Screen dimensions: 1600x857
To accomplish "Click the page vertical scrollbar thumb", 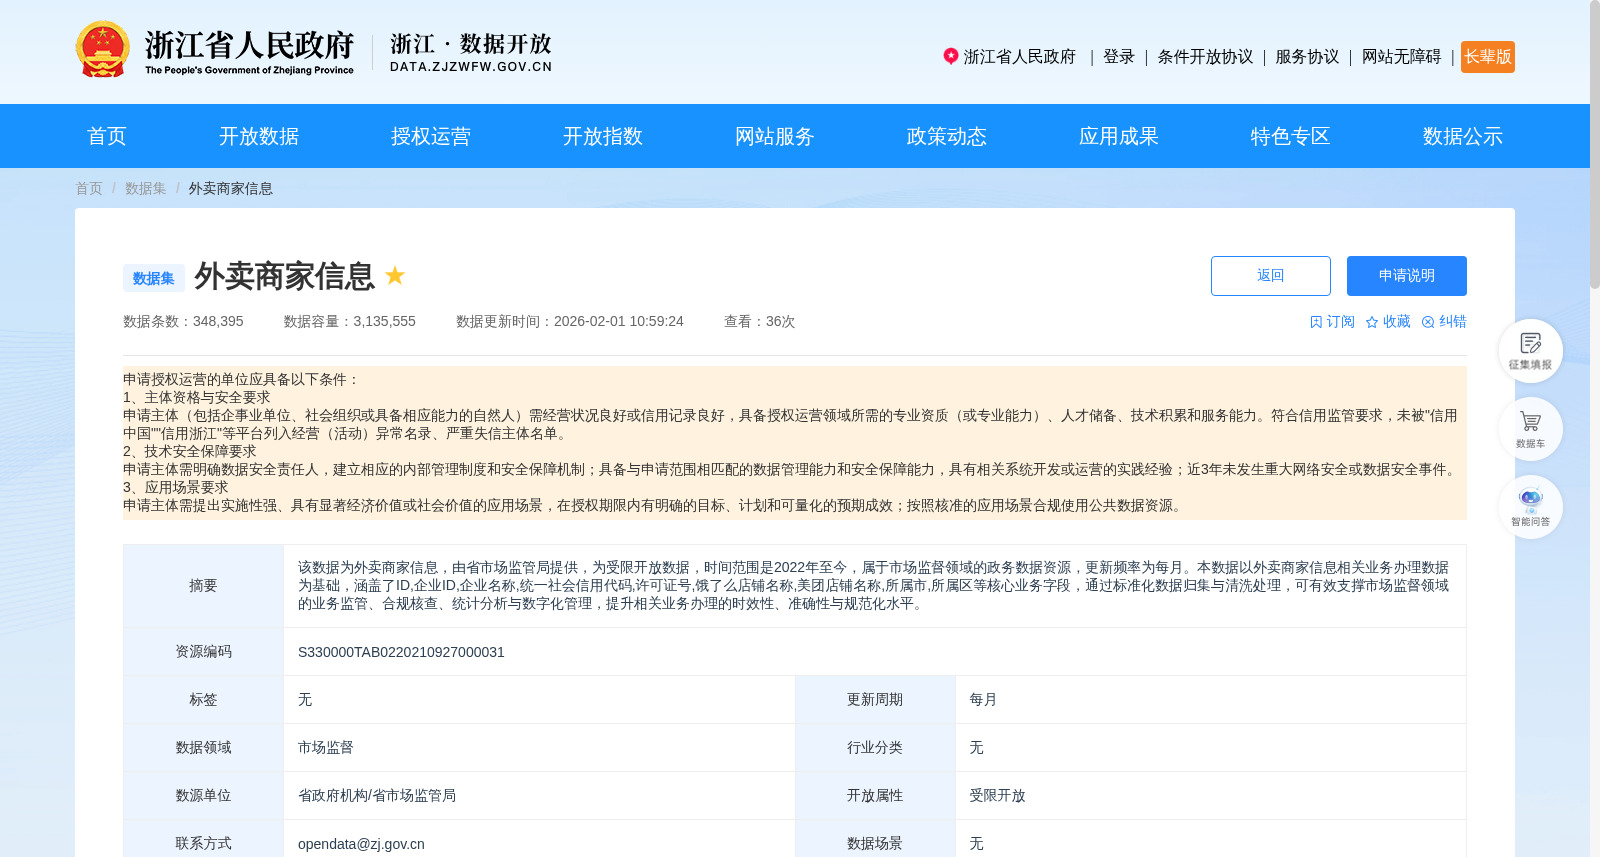I will 1595,145.
